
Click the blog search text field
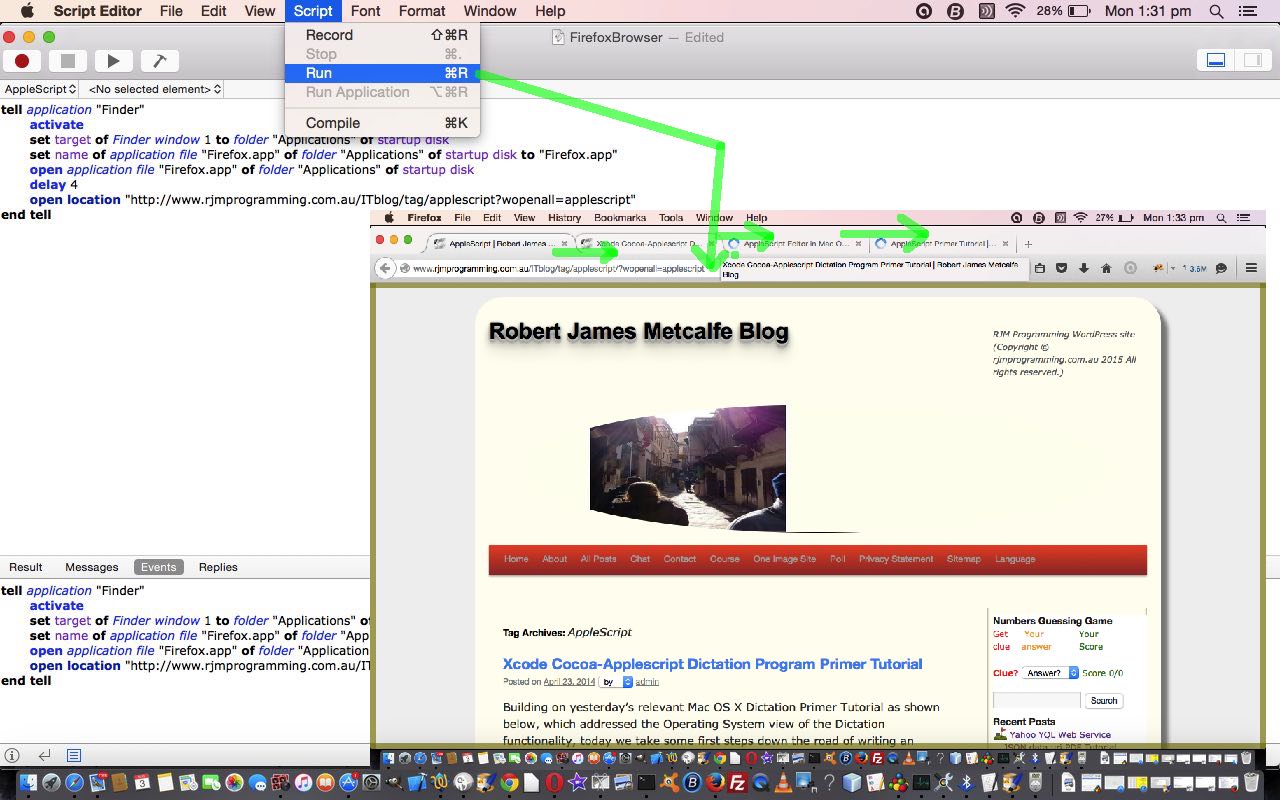tap(1036, 701)
